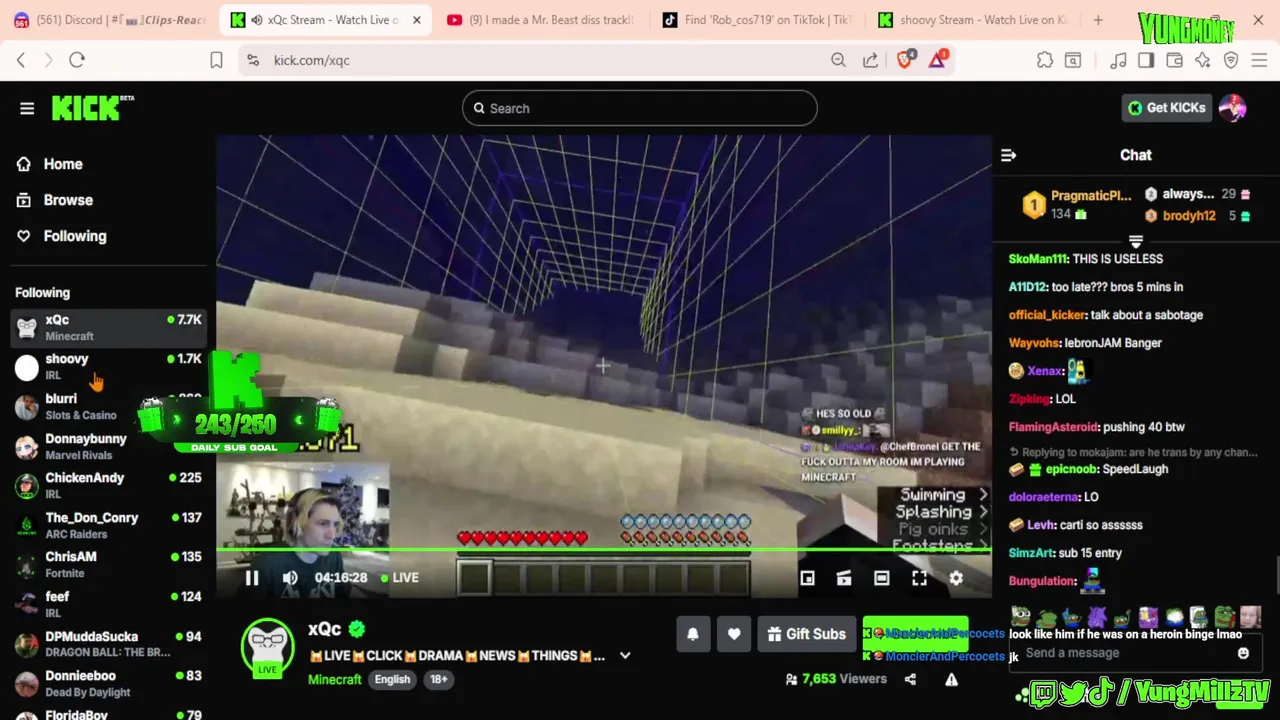The width and height of the screenshot is (1280, 720).
Task: Open the Brave Wallet icon
Action: pos(1174,60)
